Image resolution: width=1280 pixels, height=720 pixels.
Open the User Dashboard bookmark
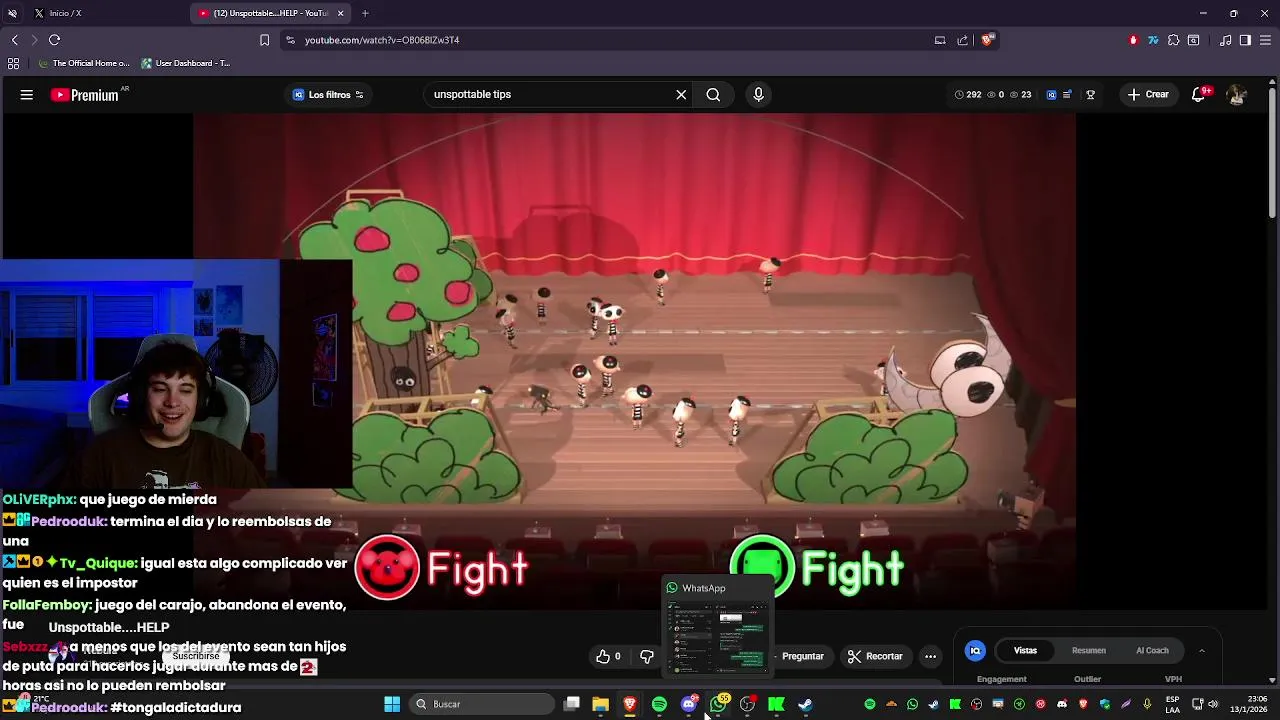[x=186, y=63]
